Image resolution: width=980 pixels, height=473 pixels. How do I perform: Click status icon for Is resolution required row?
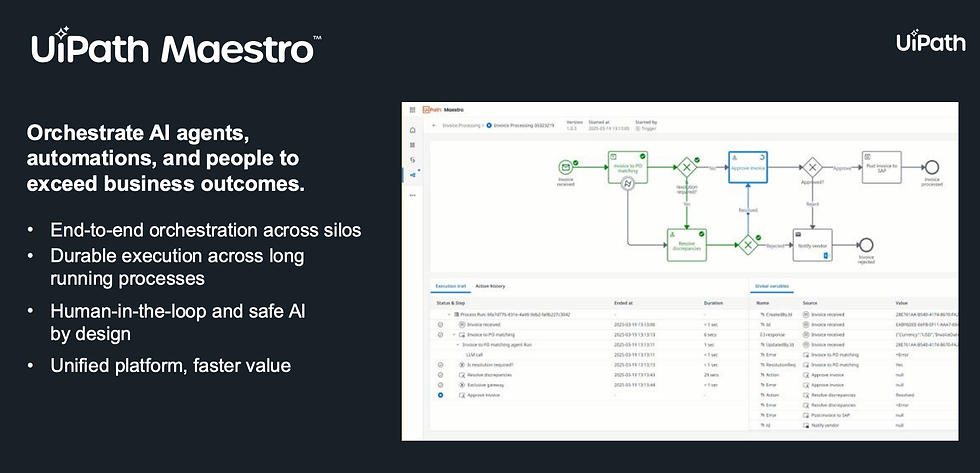point(441,365)
